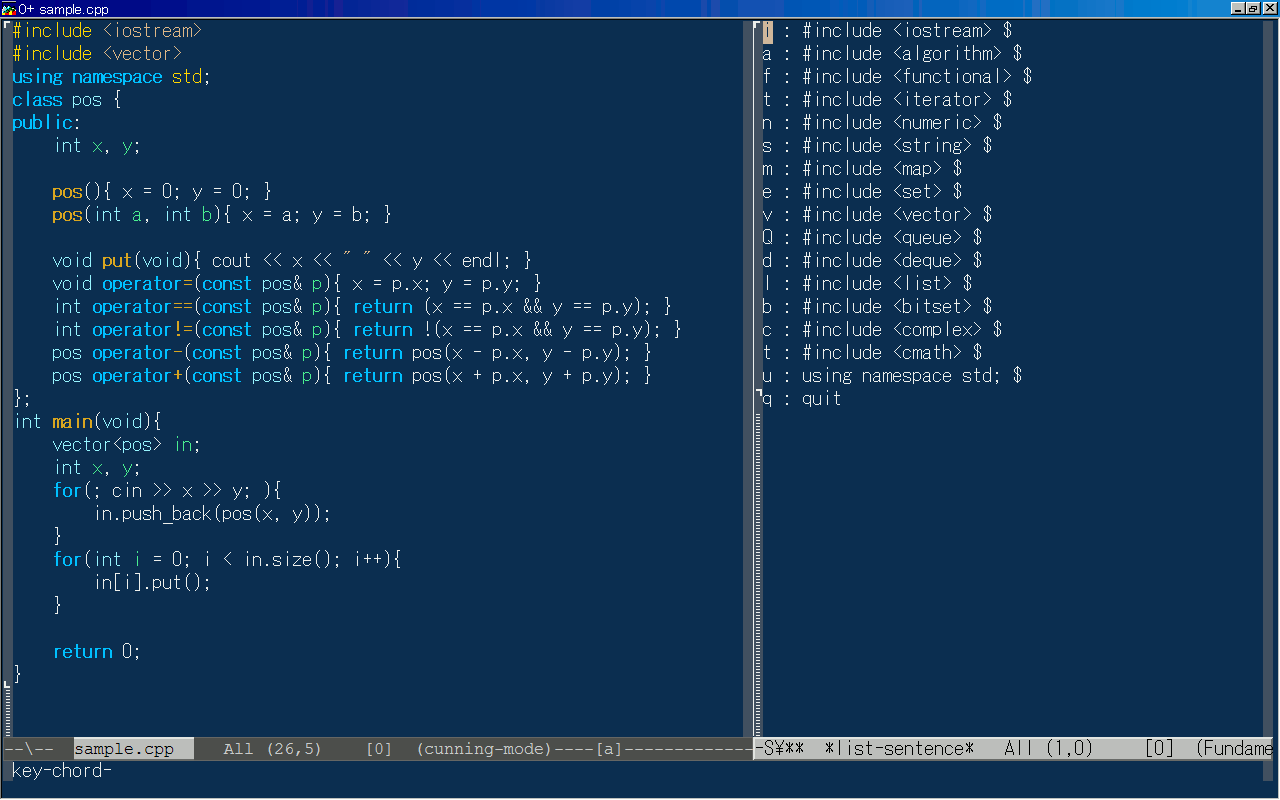
Task: Select the '#include <map> $' list entry
Action: [863, 169]
